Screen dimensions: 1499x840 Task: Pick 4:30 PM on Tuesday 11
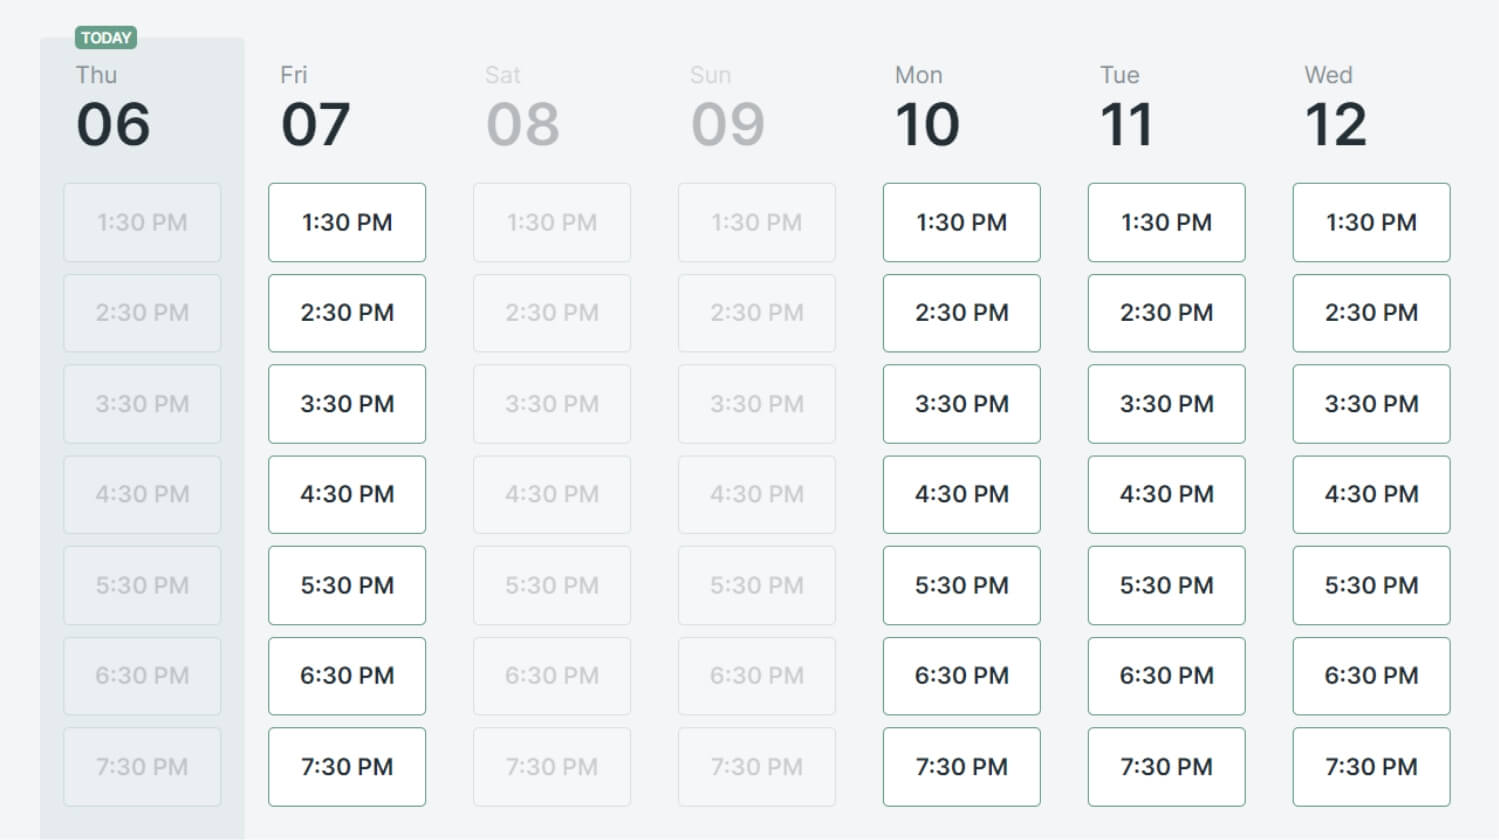tap(1167, 494)
